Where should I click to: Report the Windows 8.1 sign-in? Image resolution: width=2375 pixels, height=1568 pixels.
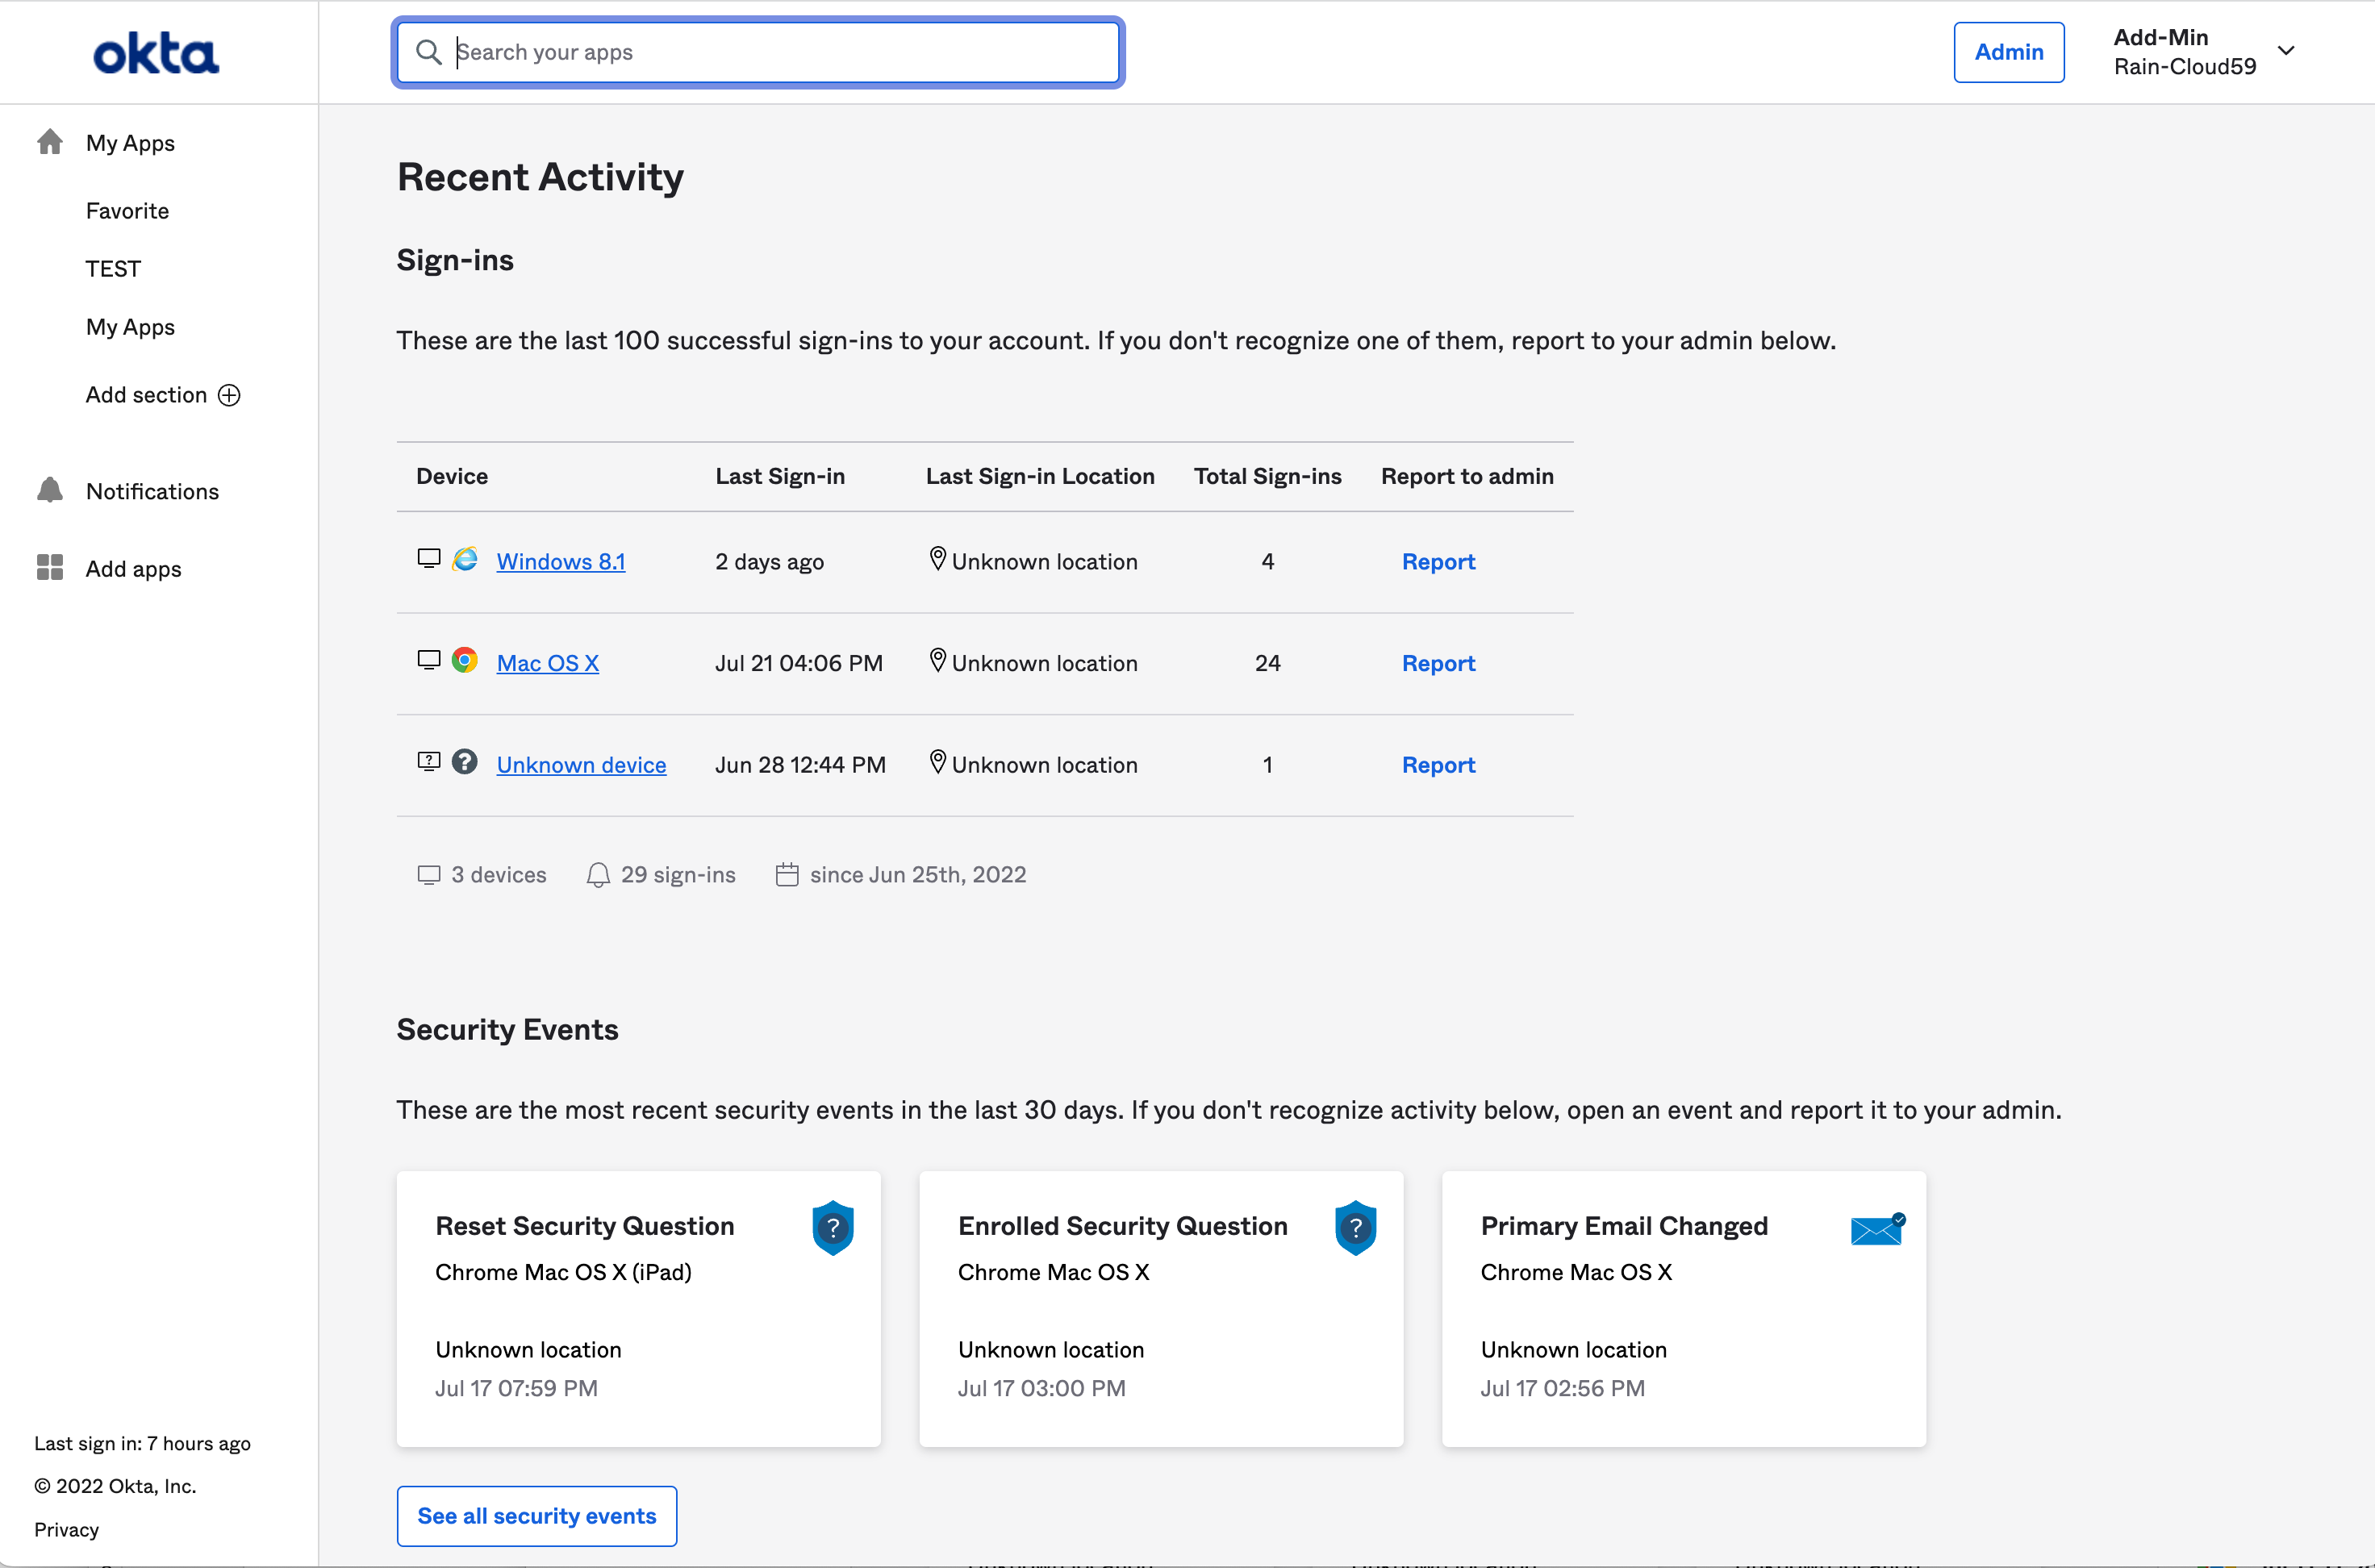[1437, 561]
